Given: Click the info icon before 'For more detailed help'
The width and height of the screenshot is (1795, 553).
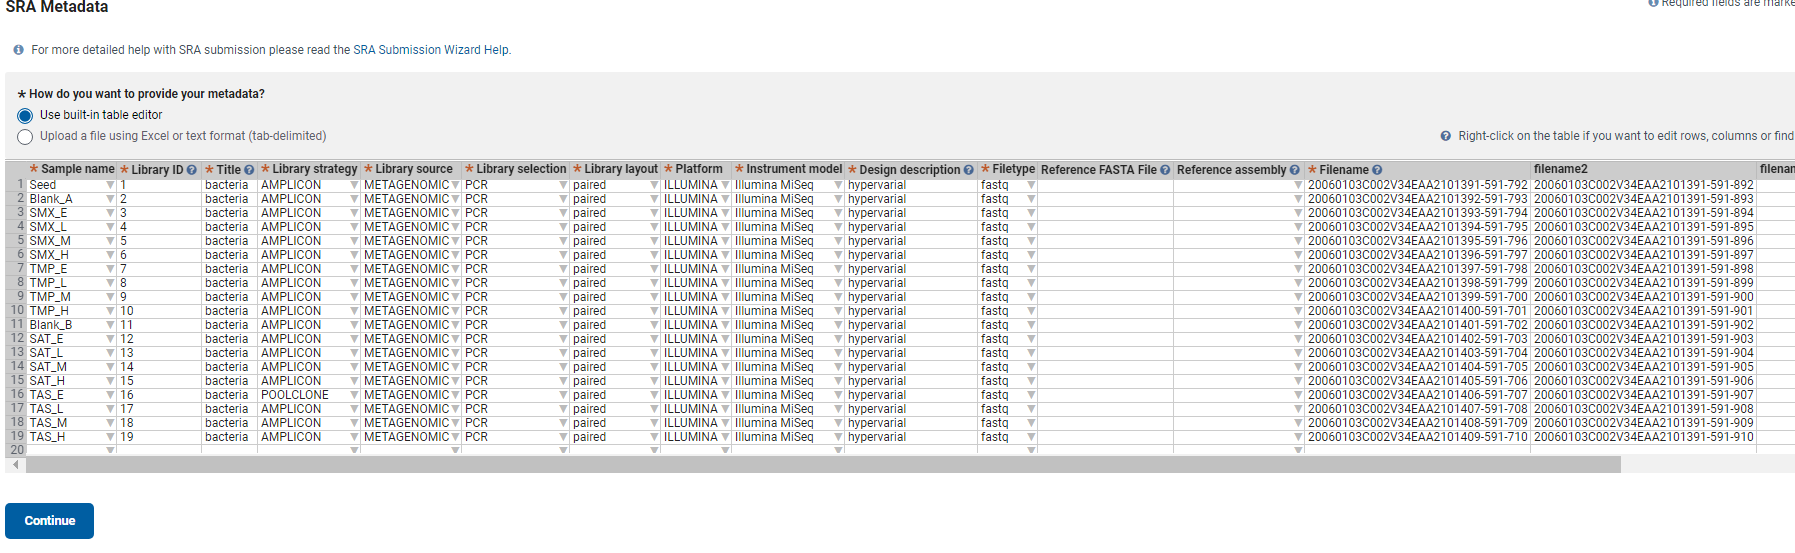Looking at the screenshot, I should click(x=18, y=50).
